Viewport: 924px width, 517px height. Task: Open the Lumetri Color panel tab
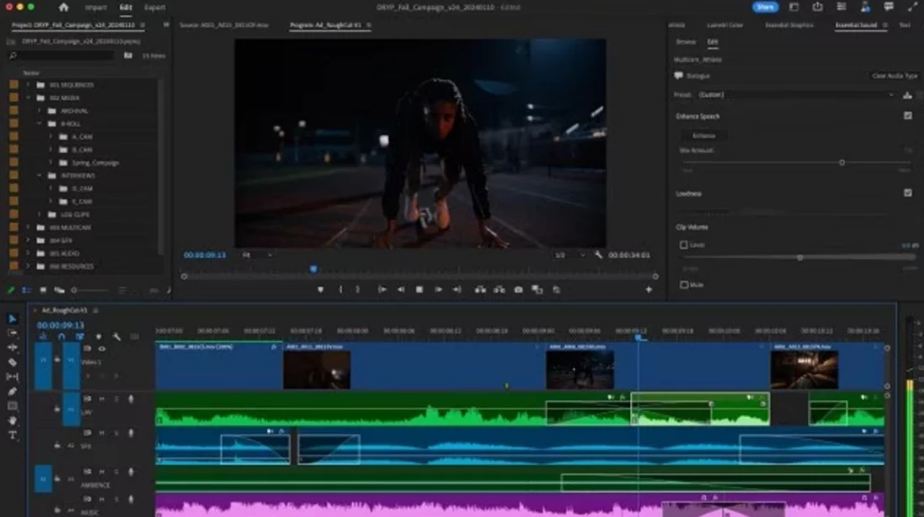(725, 25)
